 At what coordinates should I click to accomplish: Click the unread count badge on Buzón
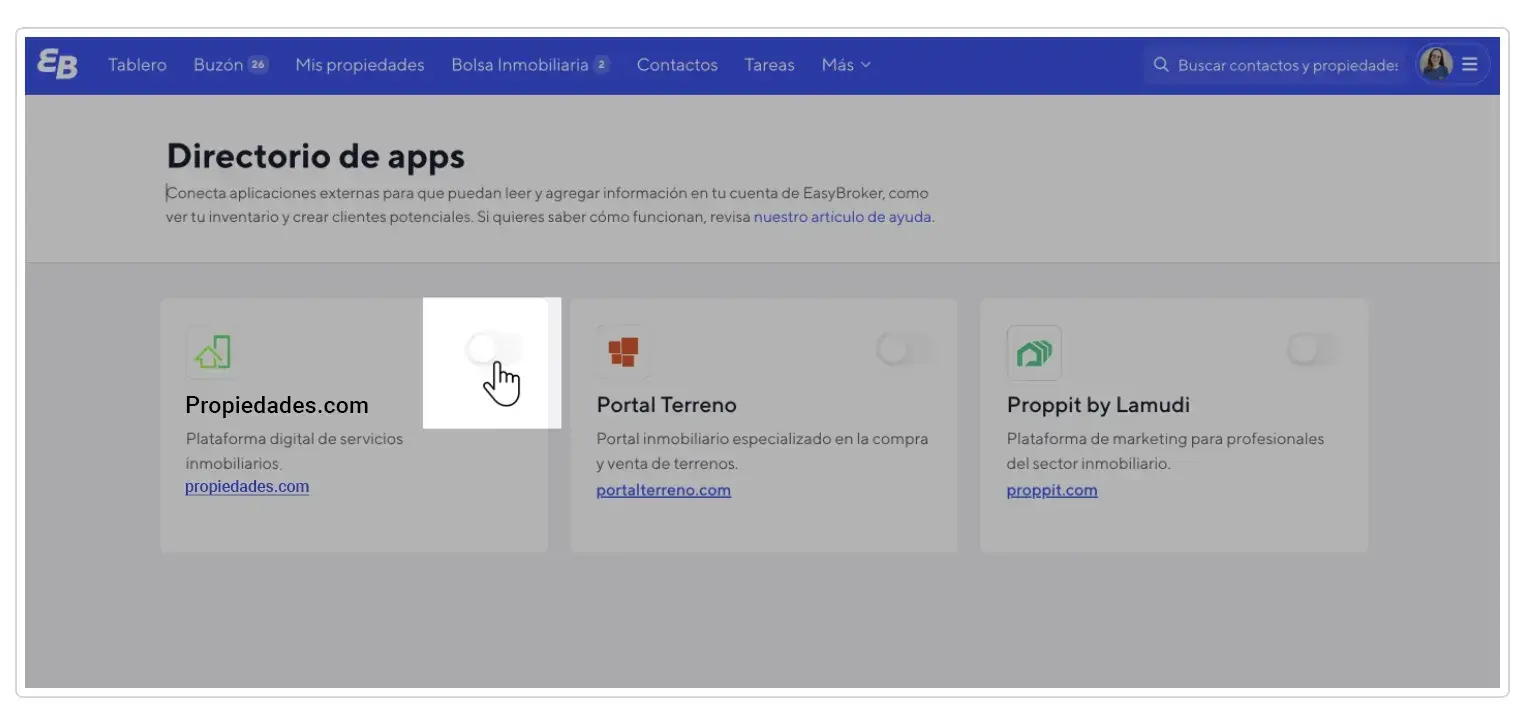click(258, 62)
